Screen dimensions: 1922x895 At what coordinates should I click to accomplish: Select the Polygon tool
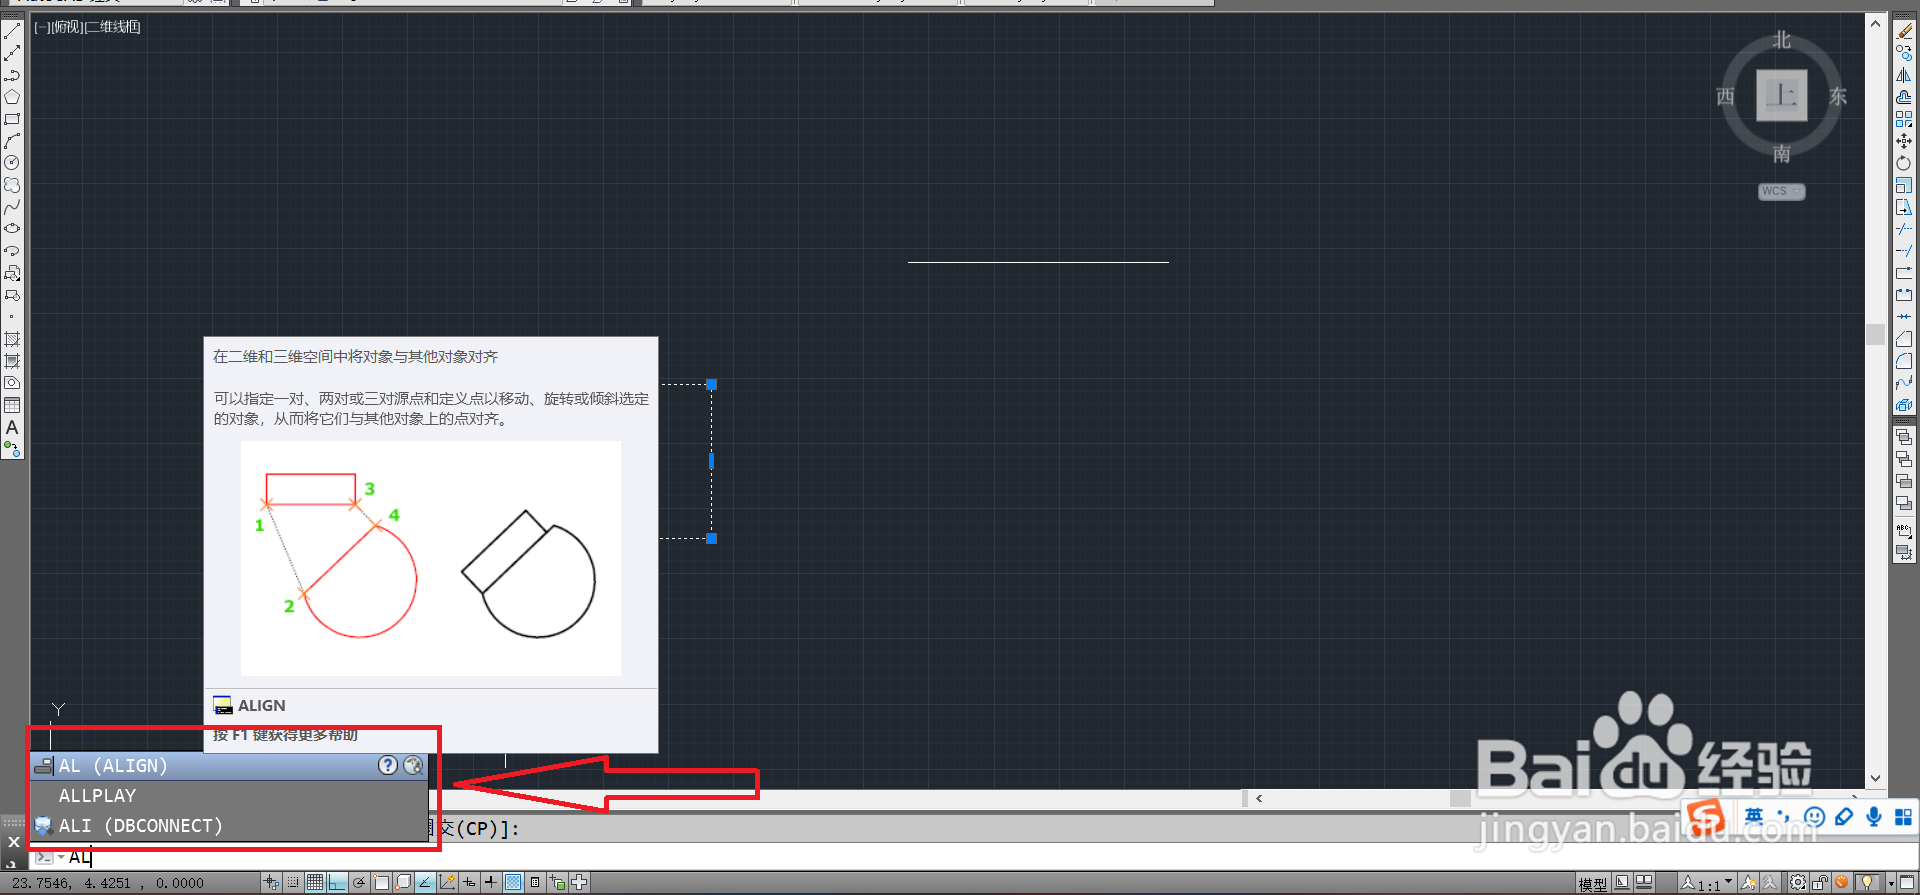coord(12,97)
